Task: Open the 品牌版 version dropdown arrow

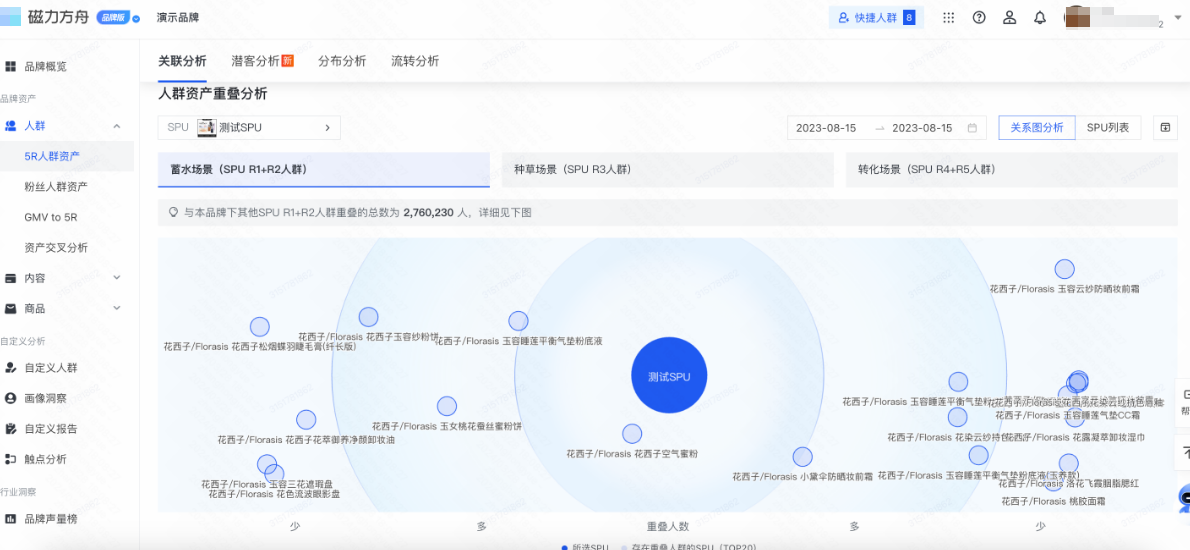Action: tap(136, 18)
